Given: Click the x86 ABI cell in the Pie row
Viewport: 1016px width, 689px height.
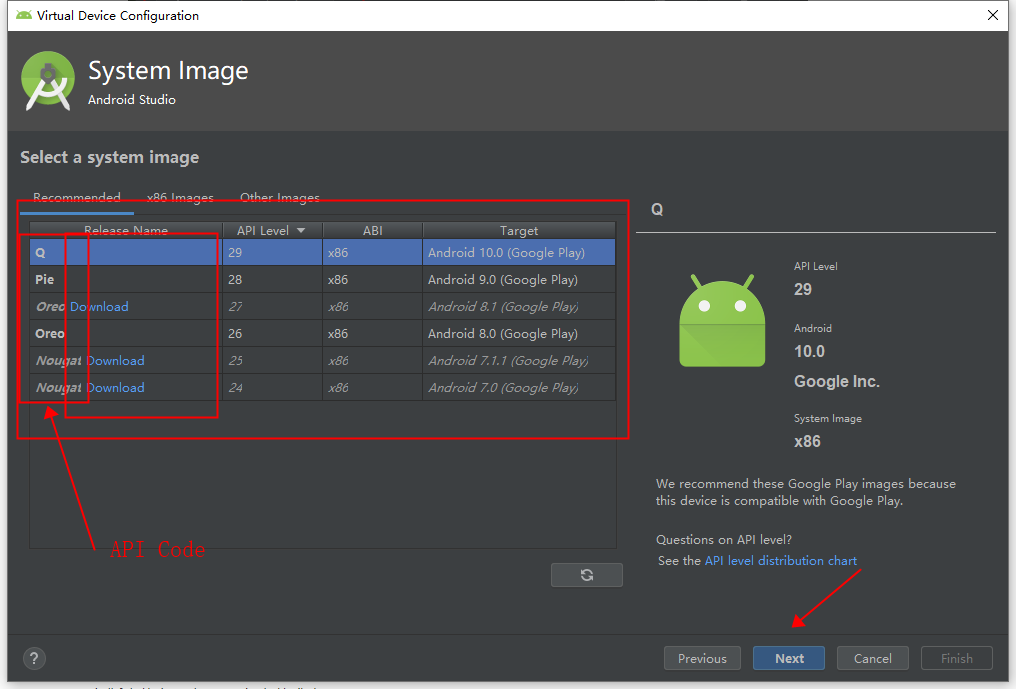Looking at the screenshot, I should pyautogui.click(x=373, y=280).
